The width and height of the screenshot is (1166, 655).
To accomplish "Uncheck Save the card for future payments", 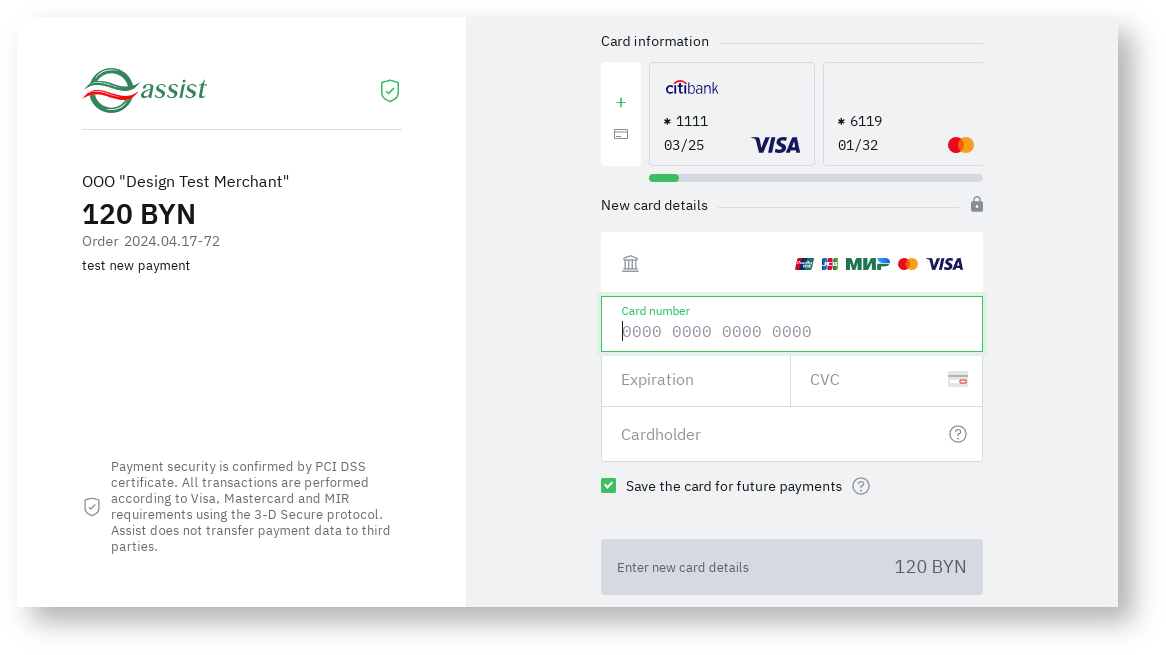I will click(x=609, y=486).
